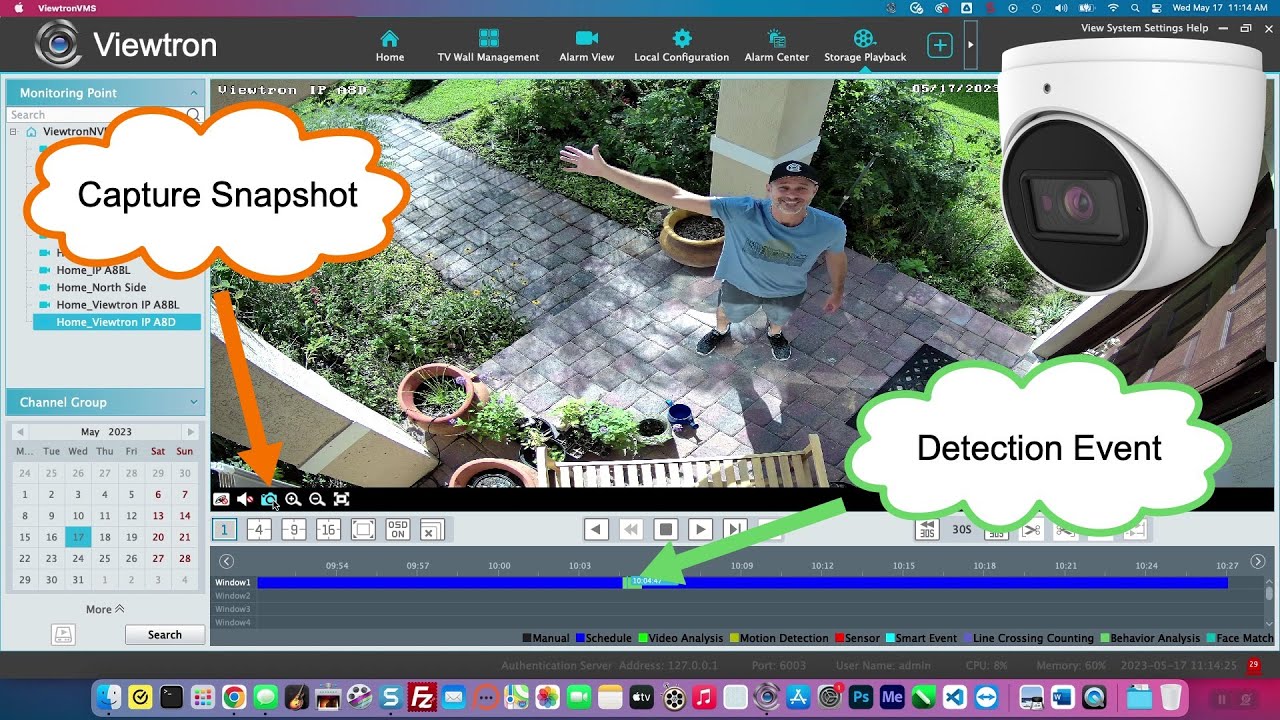Switch to 4-window layout
Viewport: 1280px width, 720px height.
259,530
